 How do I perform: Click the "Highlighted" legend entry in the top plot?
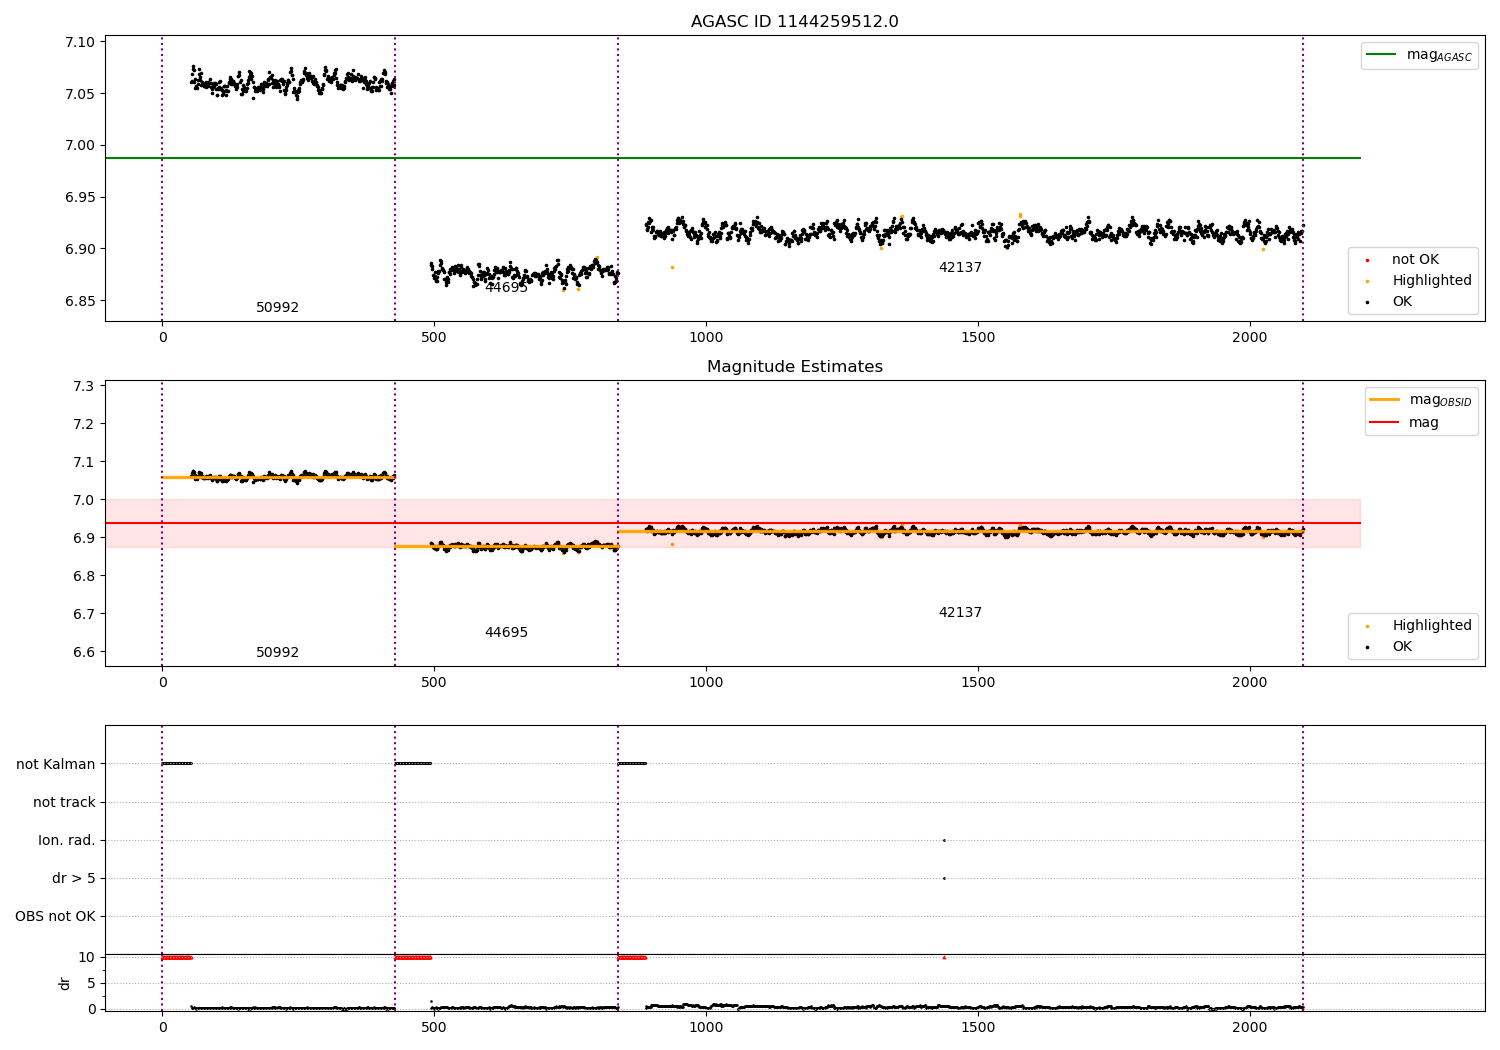1420,281
